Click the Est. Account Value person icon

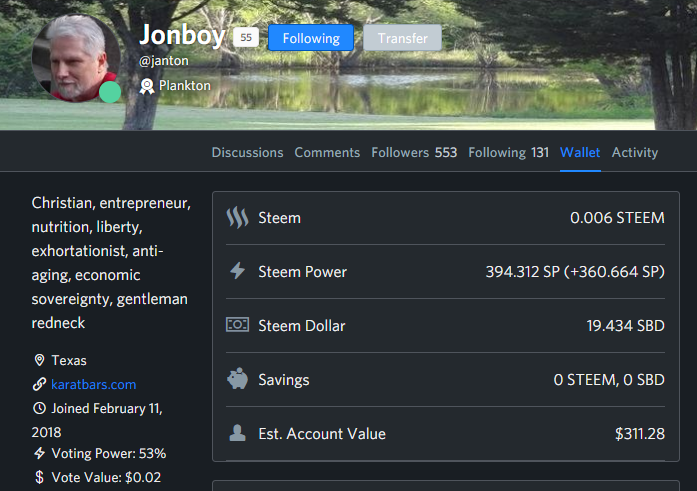(237, 433)
